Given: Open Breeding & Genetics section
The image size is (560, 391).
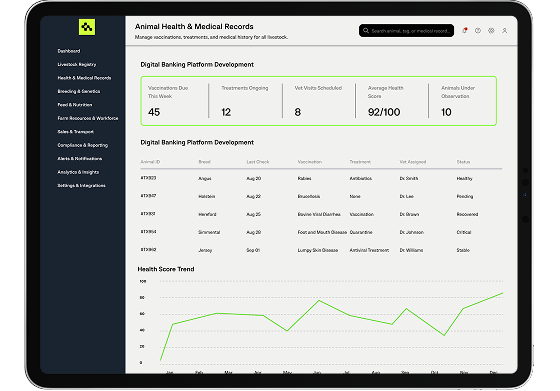Looking at the screenshot, I should tap(79, 91).
